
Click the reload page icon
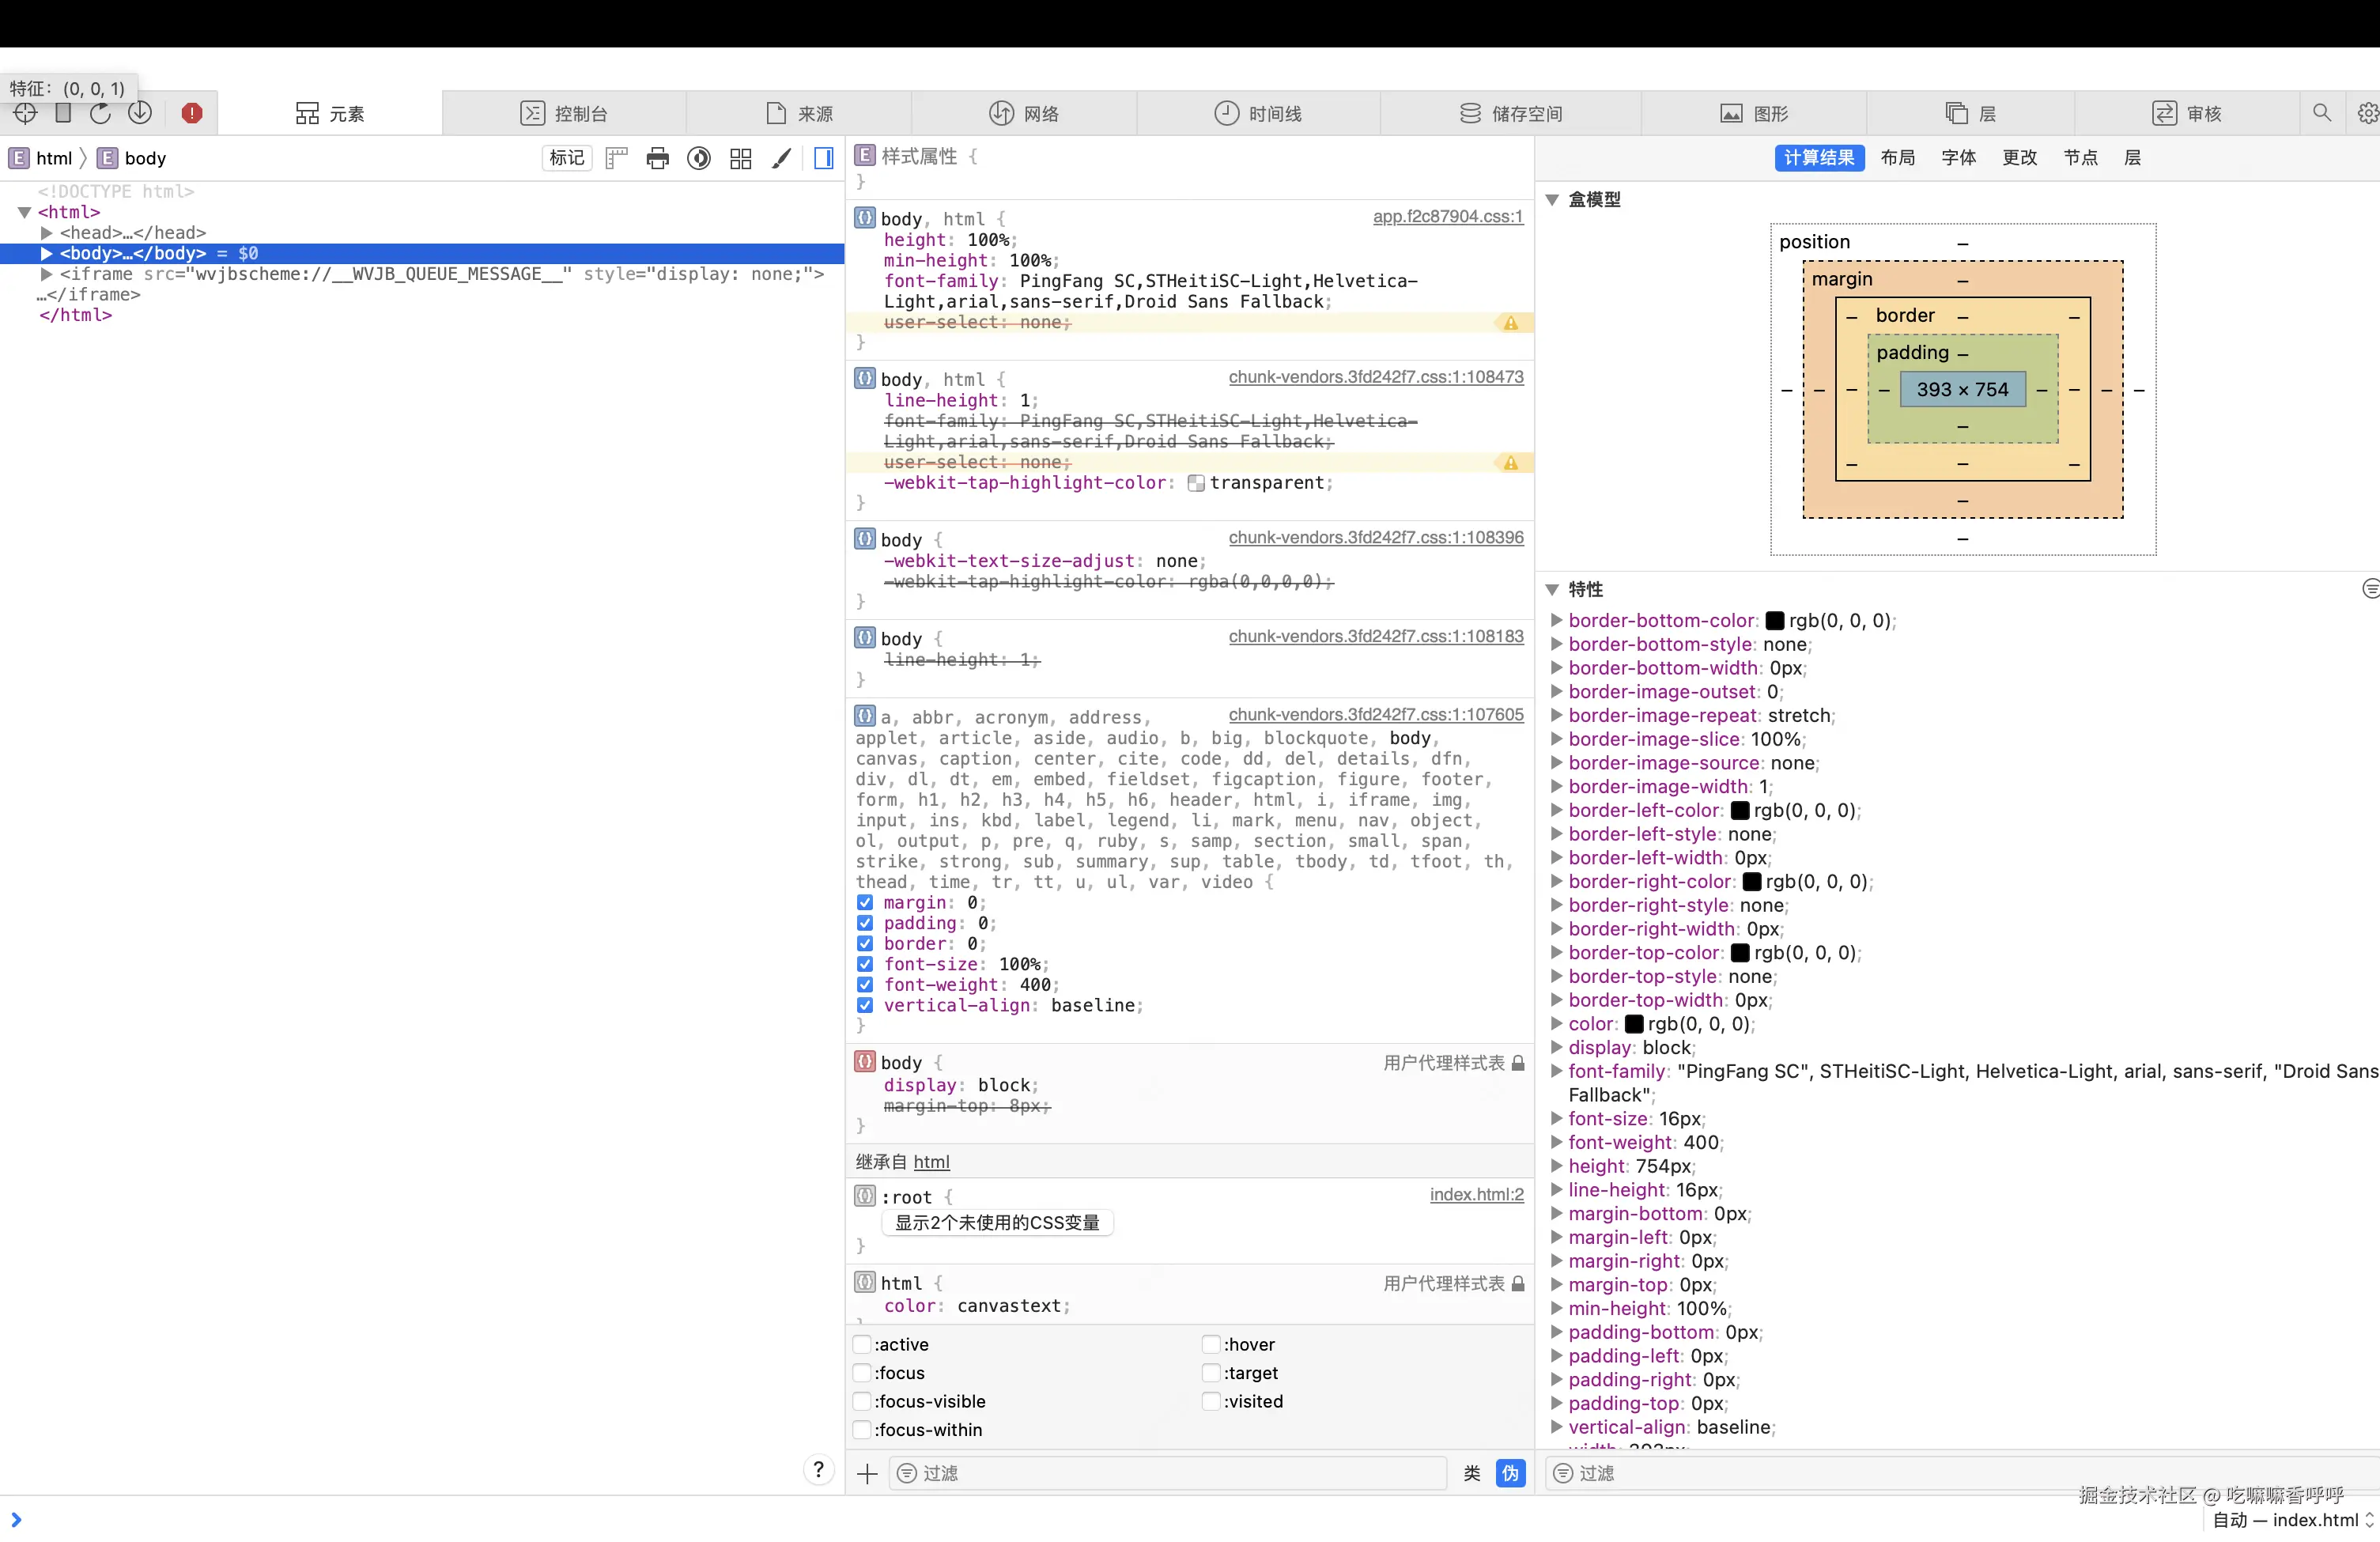point(100,113)
